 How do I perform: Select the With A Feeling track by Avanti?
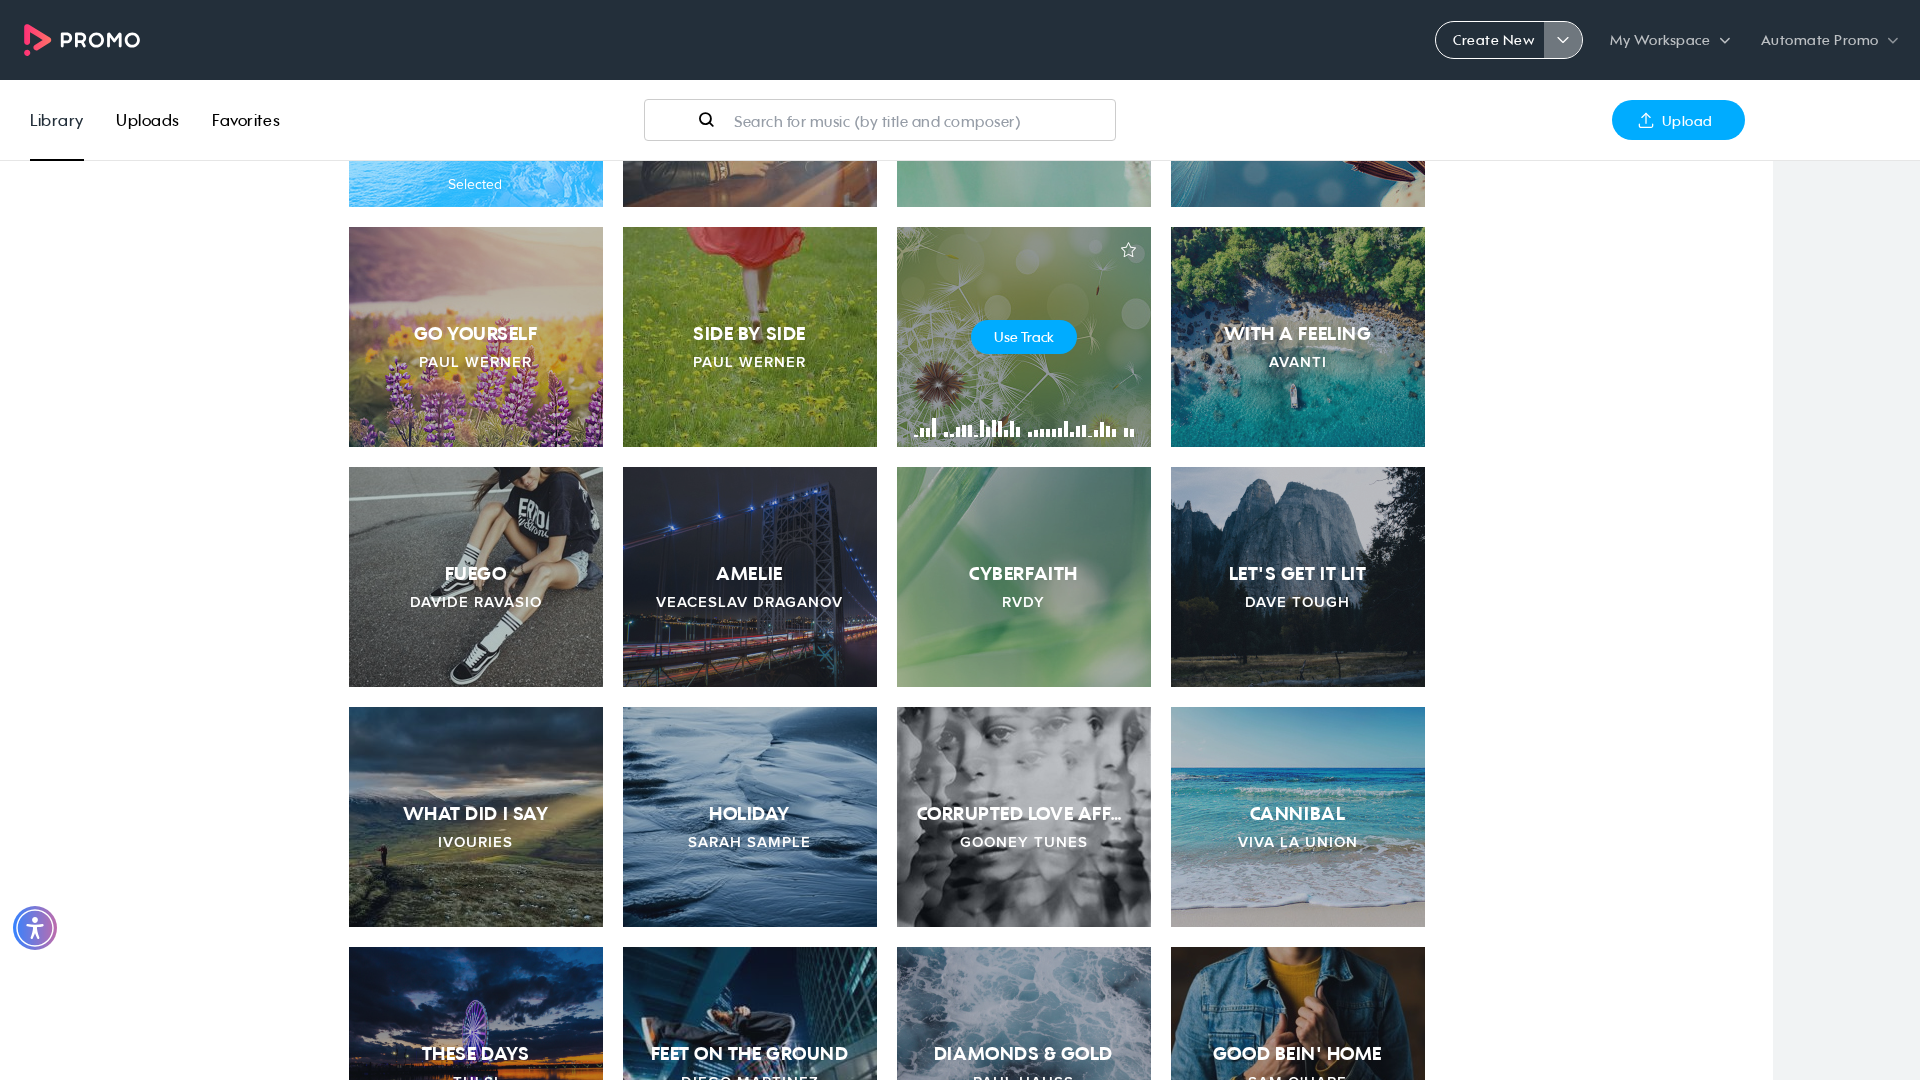[x=1298, y=337]
